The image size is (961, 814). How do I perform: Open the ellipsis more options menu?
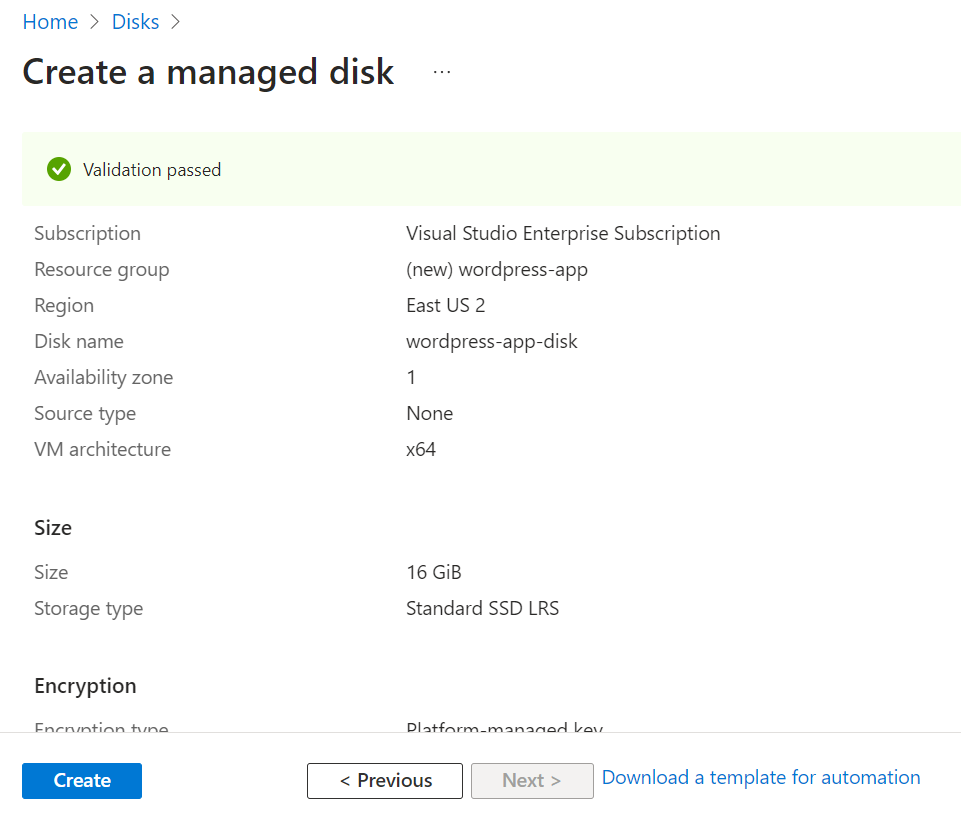pyautogui.click(x=441, y=72)
